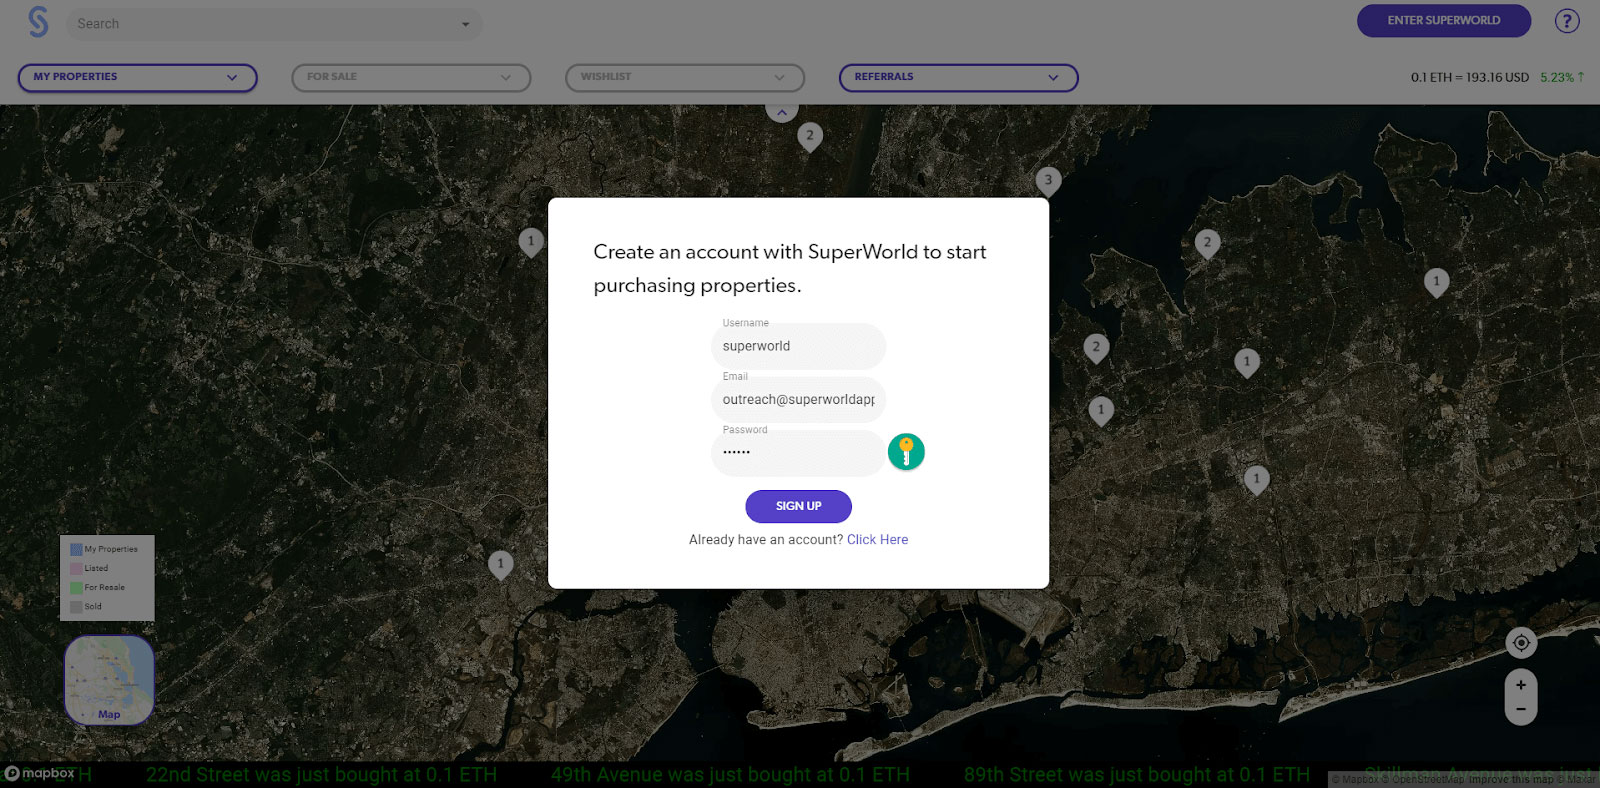The width and height of the screenshot is (1600, 788).
Task: Open the Improve this map link
Action: (1511, 779)
